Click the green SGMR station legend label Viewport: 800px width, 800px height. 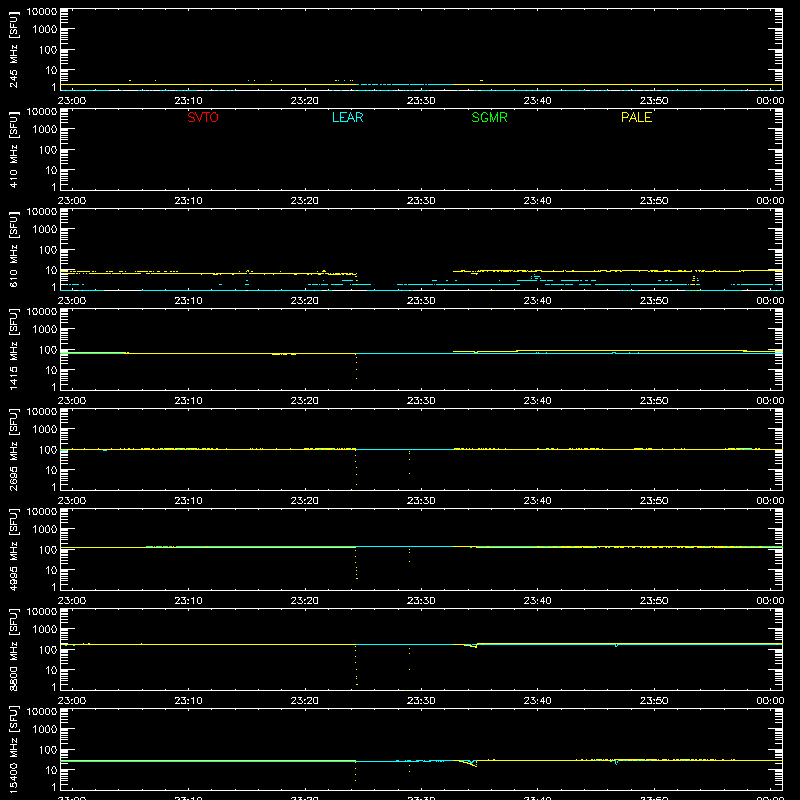pos(489,117)
